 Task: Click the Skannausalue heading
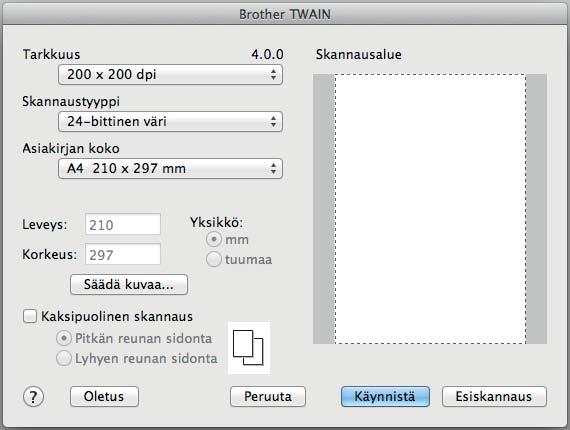pyautogui.click(x=359, y=55)
